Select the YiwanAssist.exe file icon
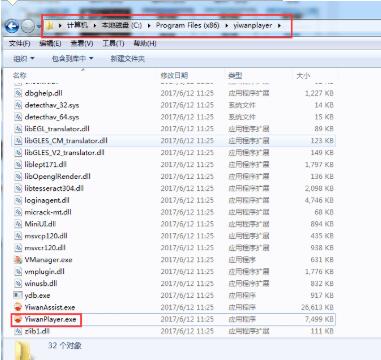Viewport: 381px width, 360px height. pyautogui.click(x=18, y=307)
